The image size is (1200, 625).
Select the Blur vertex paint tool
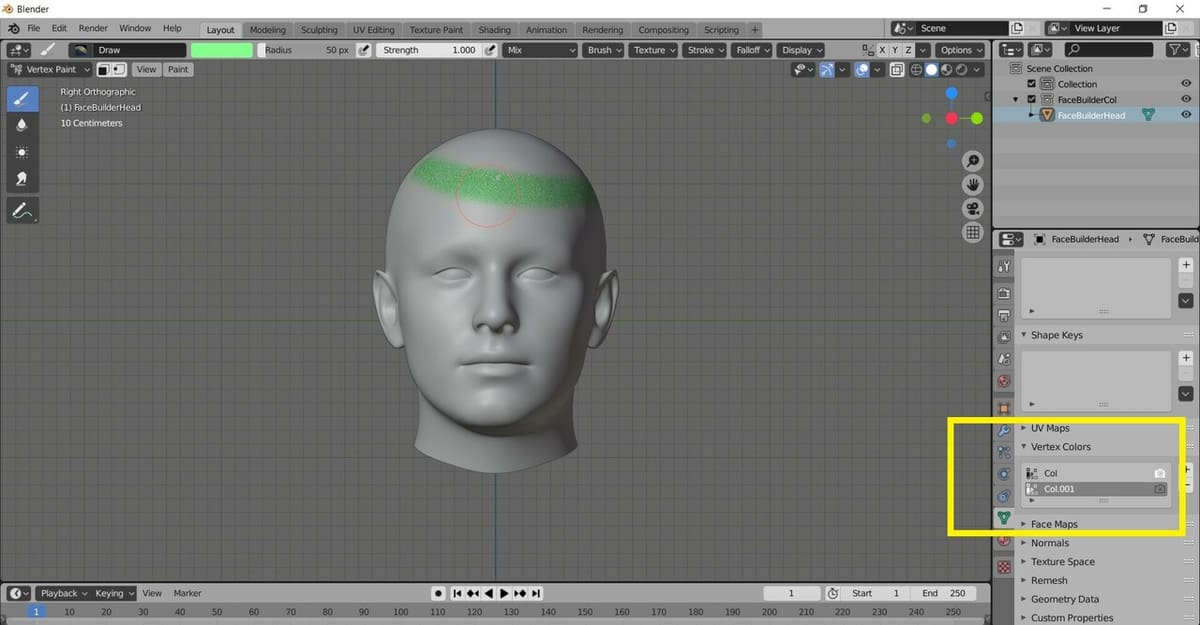click(22, 125)
